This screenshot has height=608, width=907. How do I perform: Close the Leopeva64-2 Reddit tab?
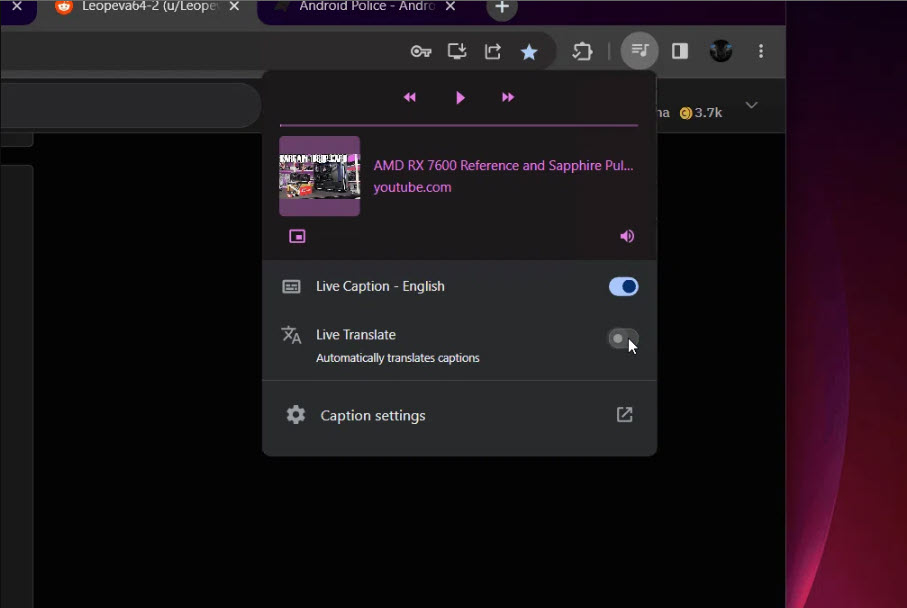(x=234, y=6)
